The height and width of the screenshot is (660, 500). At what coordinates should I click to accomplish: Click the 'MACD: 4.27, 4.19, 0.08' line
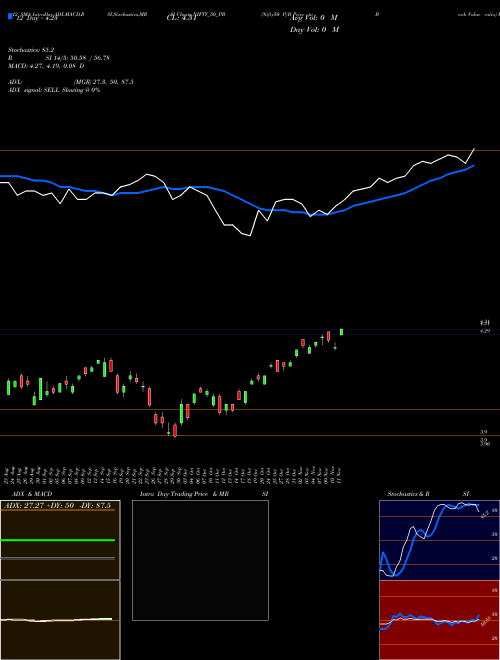click(46, 66)
